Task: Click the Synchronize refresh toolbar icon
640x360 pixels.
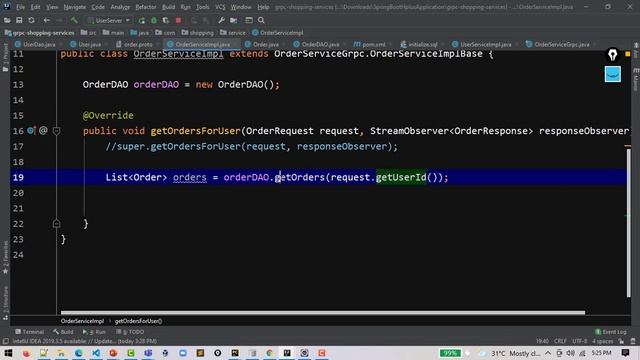Action: click(x=31, y=20)
